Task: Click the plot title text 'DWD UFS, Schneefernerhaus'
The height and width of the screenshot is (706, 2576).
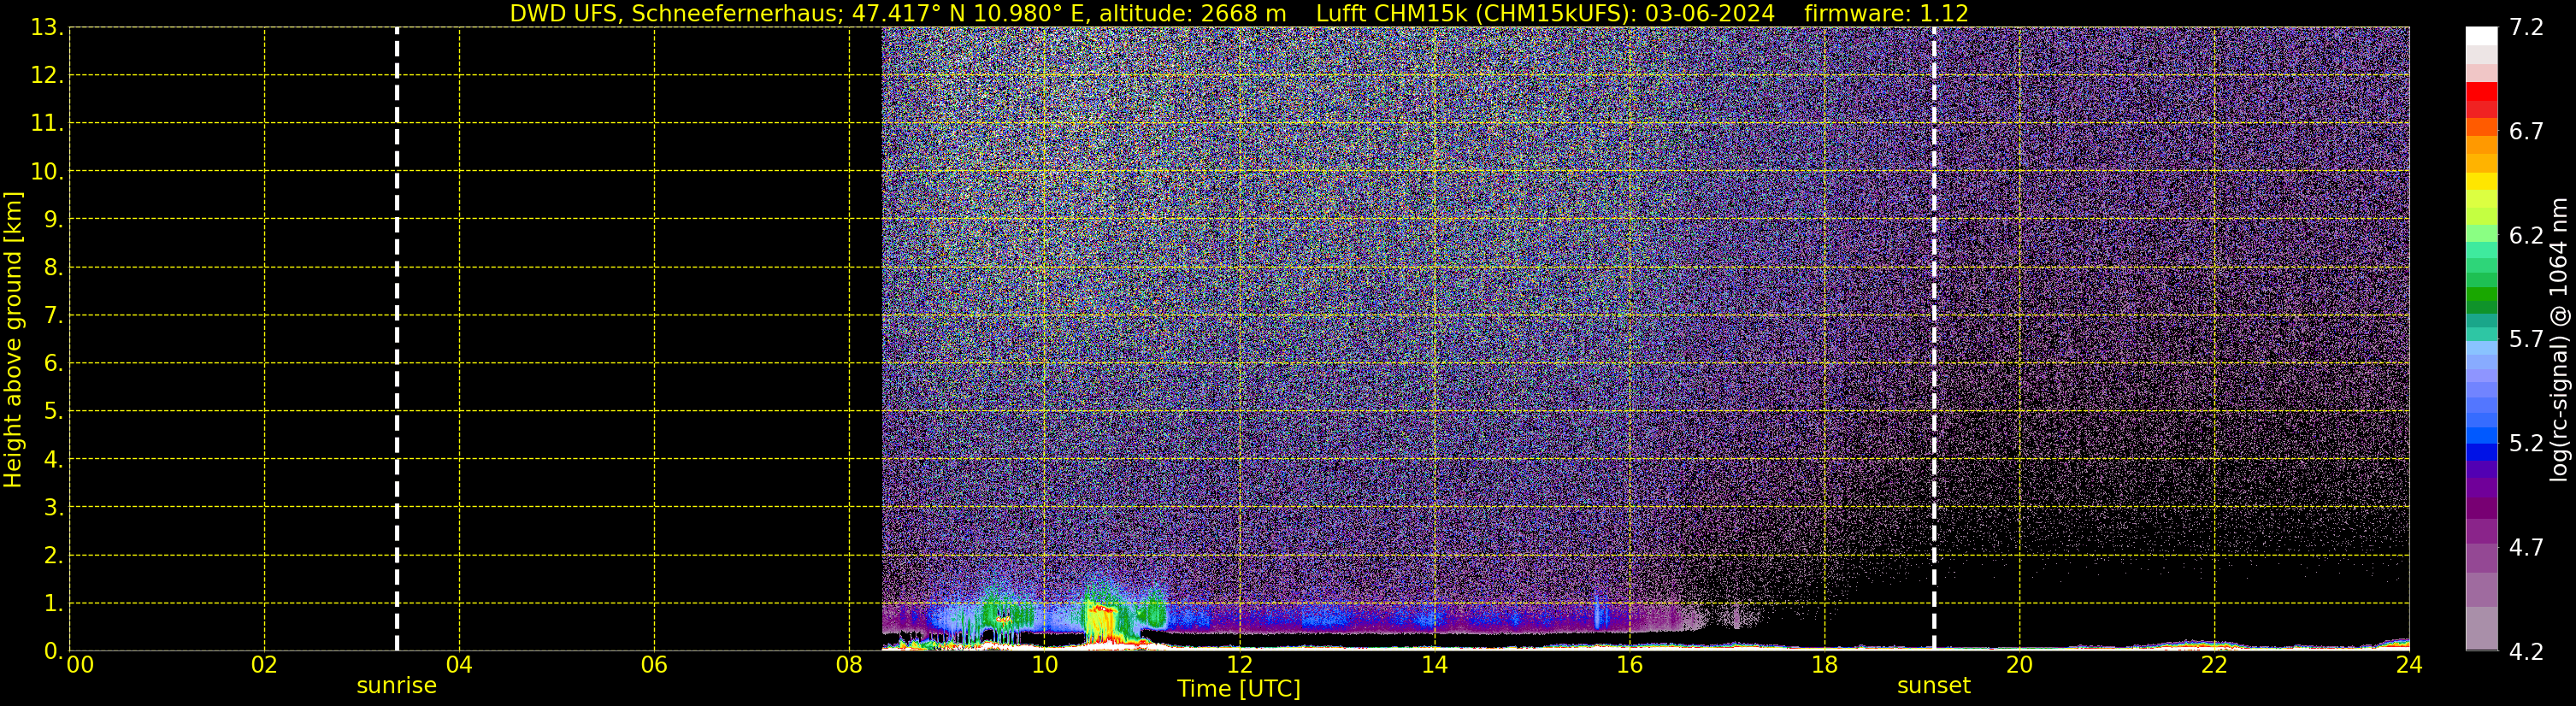Action: point(674,14)
